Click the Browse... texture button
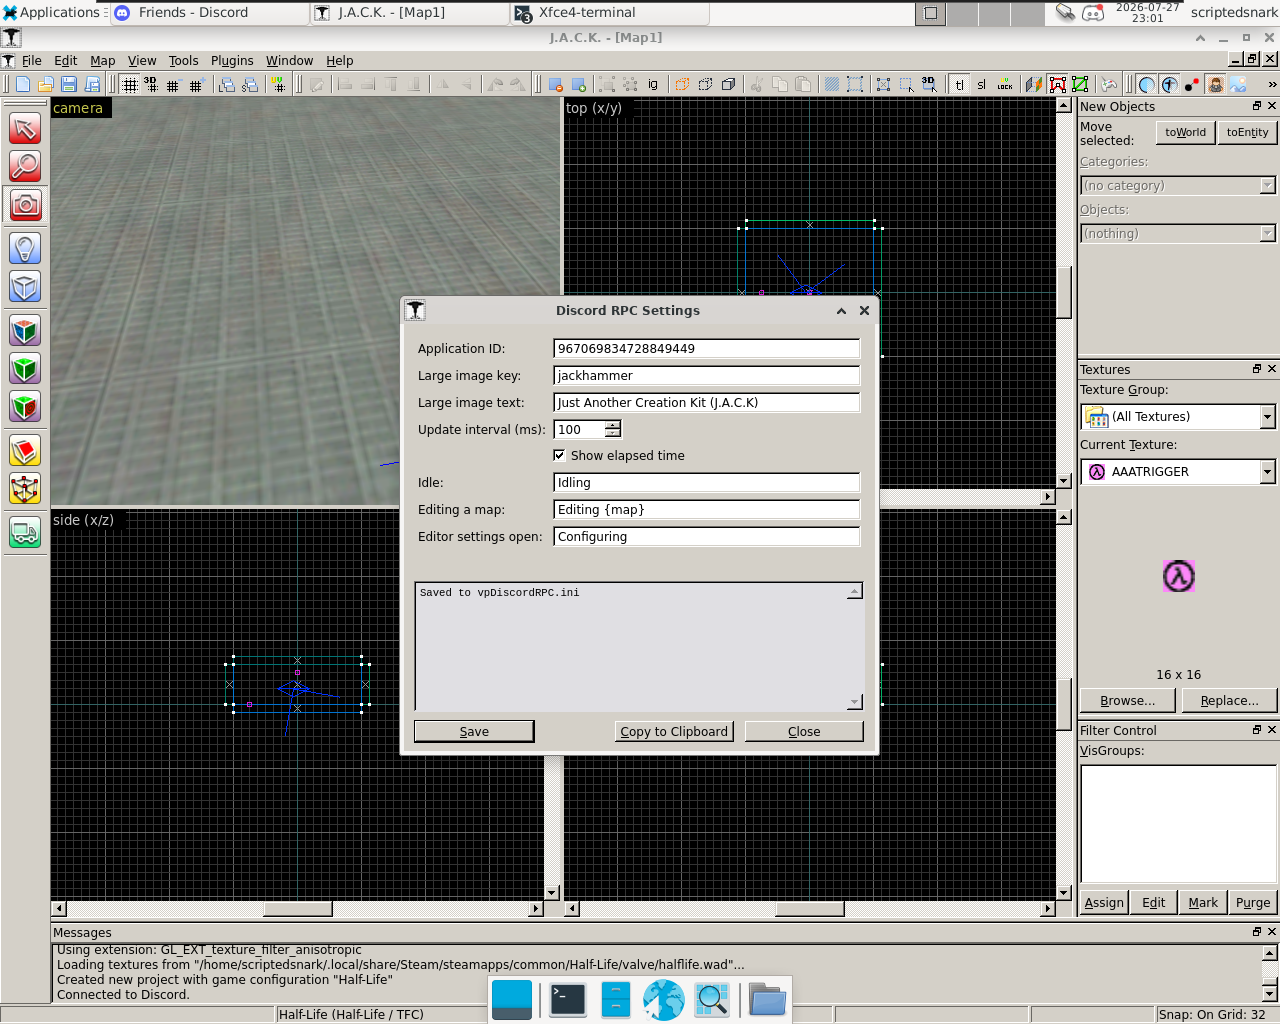 click(1127, 701)
